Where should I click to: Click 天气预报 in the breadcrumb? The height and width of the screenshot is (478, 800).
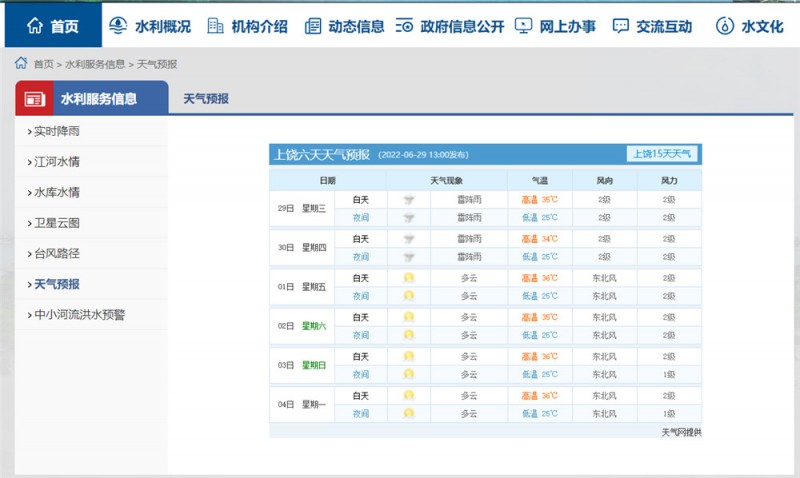pos(157,64)
